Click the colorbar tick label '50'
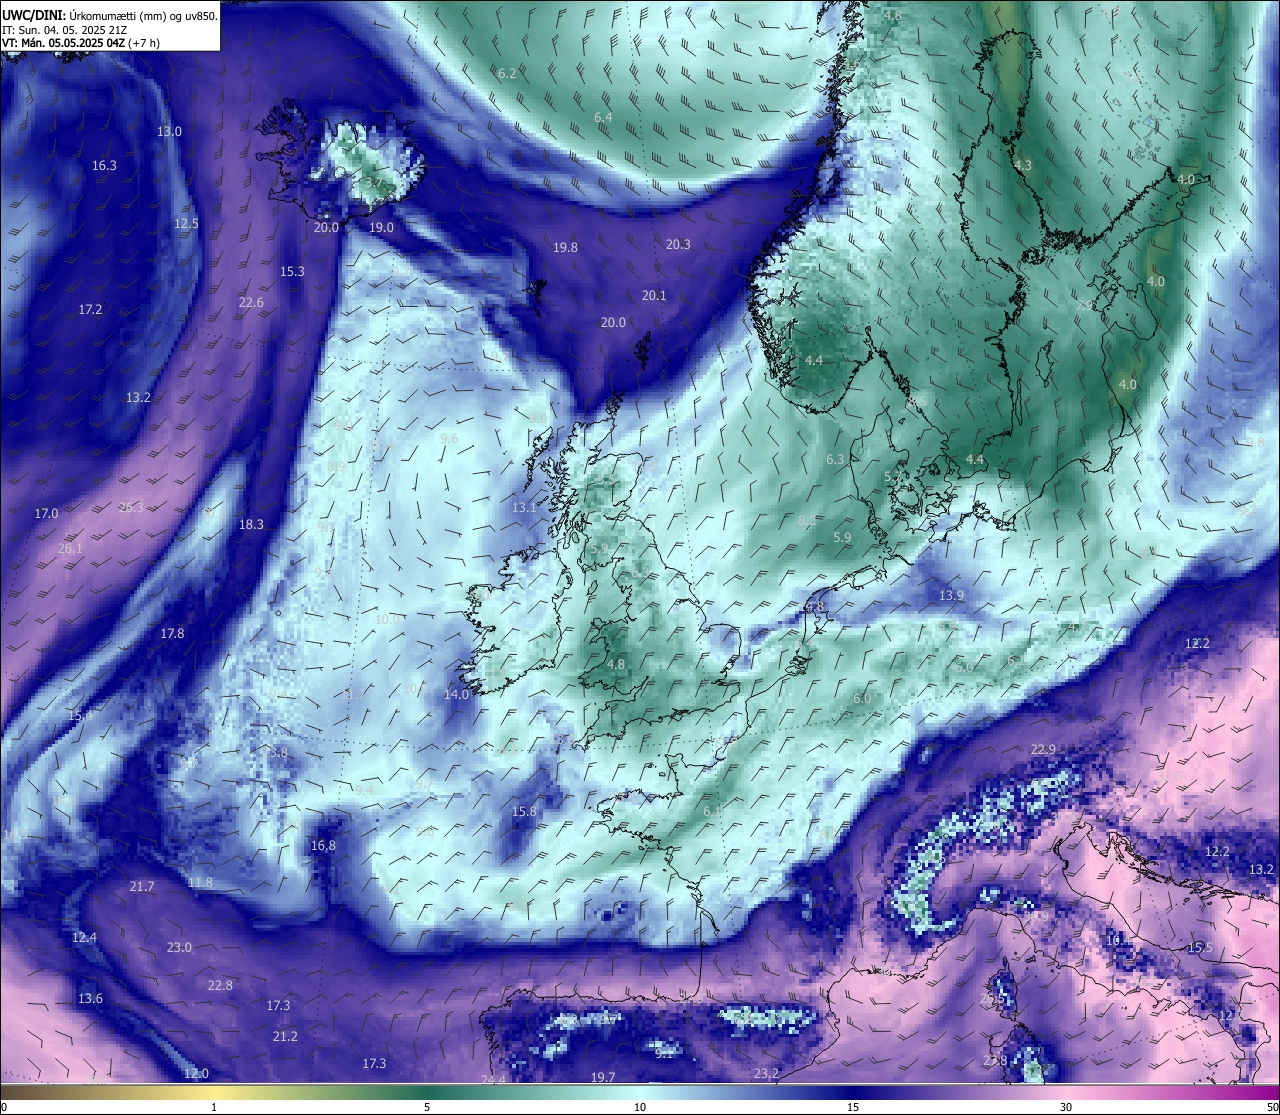Image resolution: width=1280 pixels, height=1115 pixels. 1272,1107
